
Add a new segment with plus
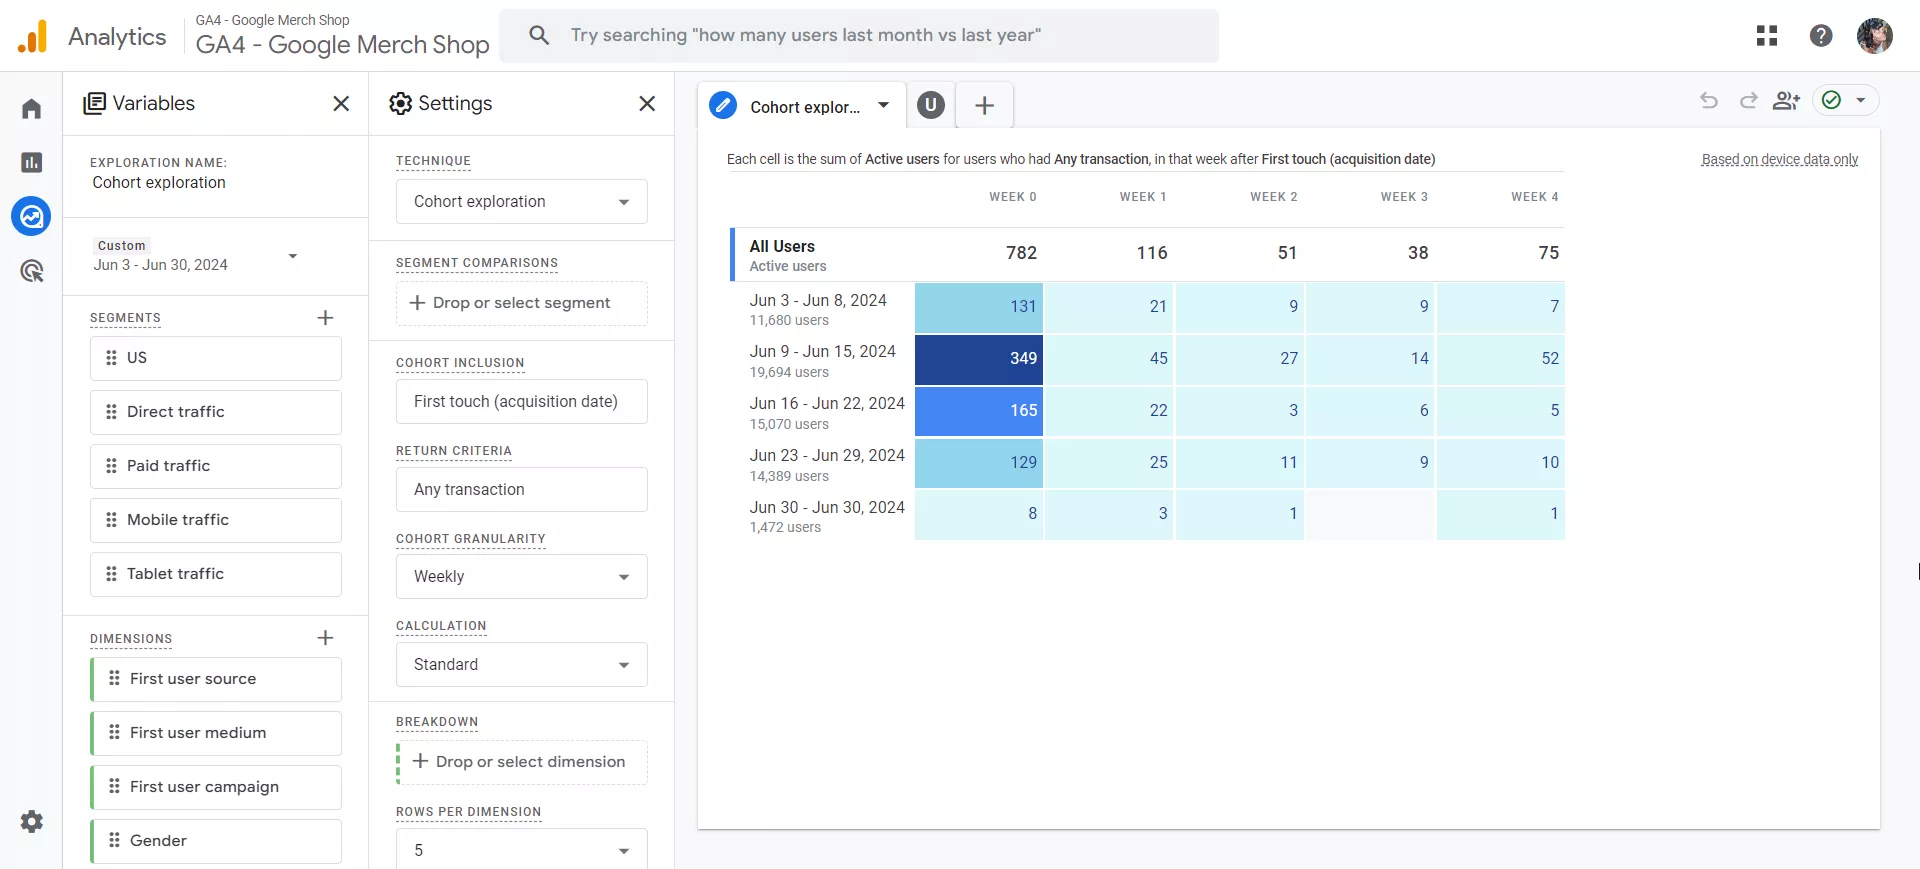point(325,318)
